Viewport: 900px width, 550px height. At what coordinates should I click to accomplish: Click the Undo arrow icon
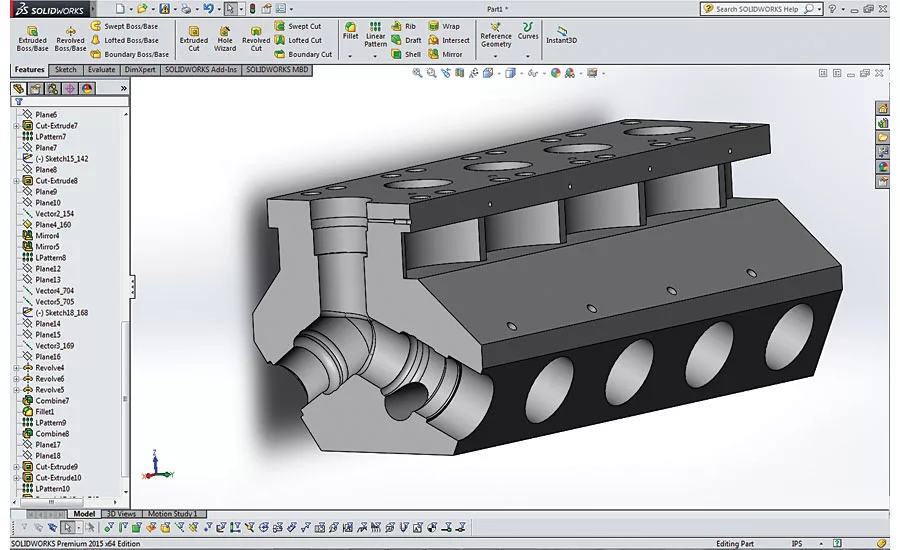click(x=208, y=9)
